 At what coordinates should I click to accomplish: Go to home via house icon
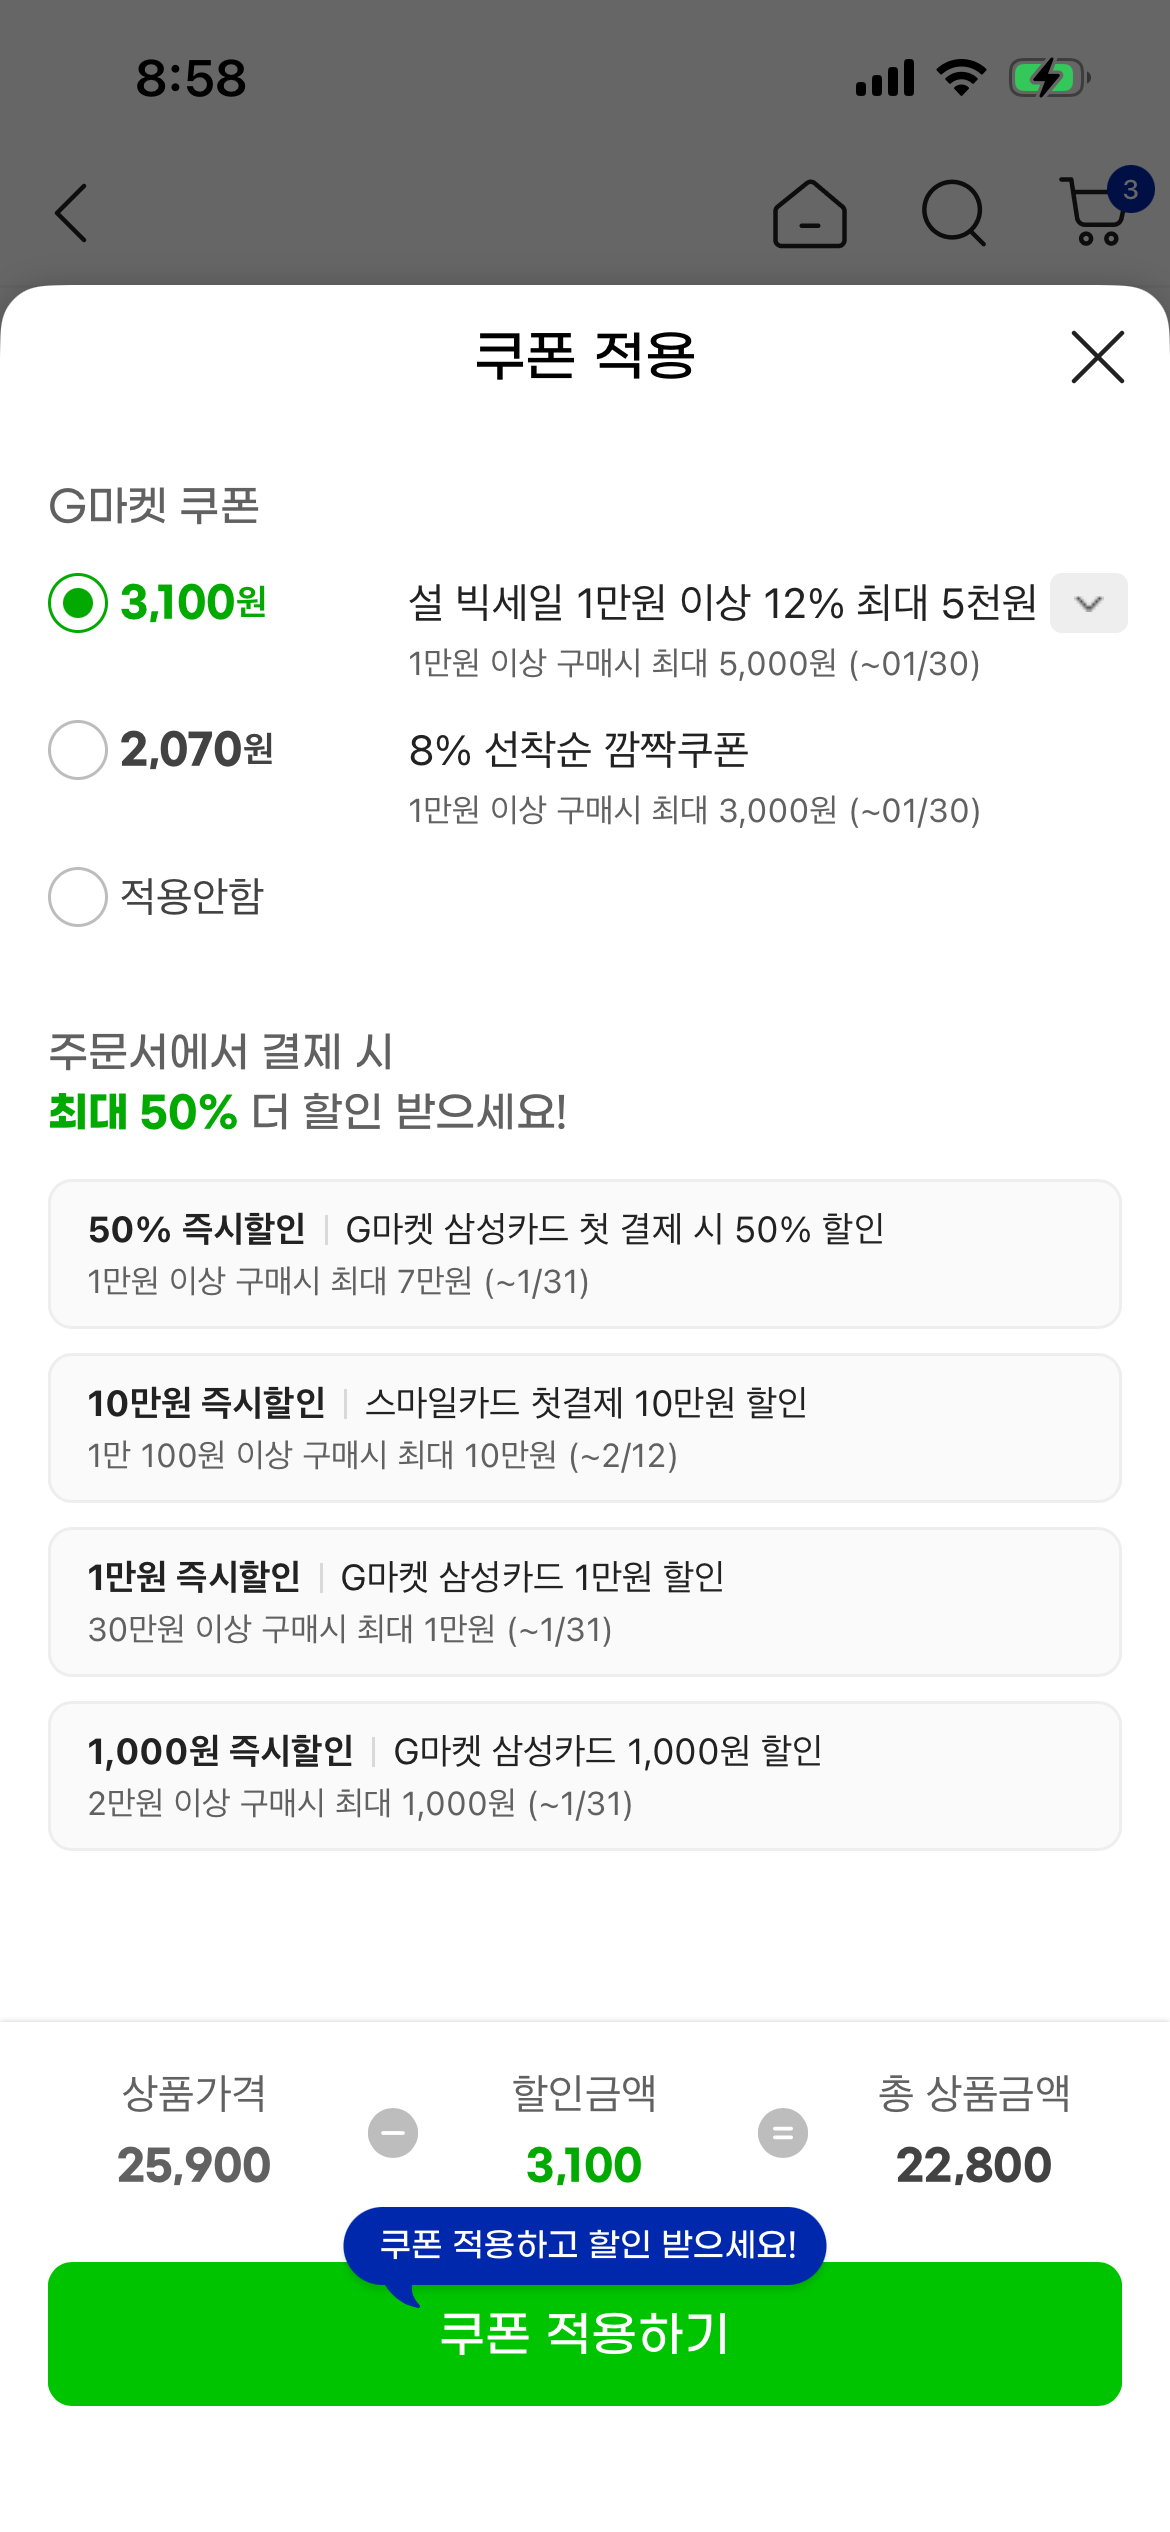pyautogui.click(x=809, y=213)
